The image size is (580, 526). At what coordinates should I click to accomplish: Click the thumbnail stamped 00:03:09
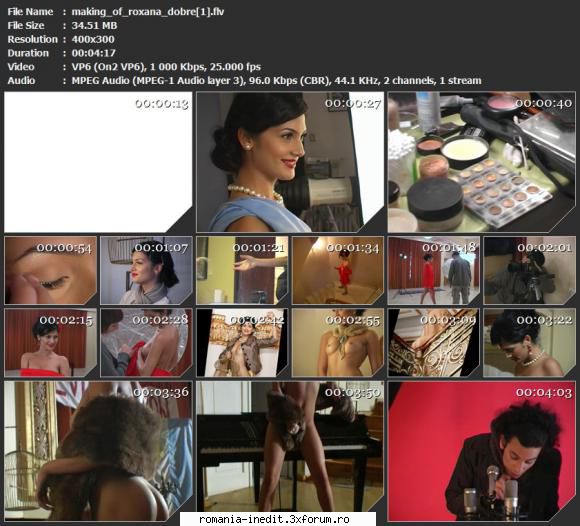coord(434,343)
